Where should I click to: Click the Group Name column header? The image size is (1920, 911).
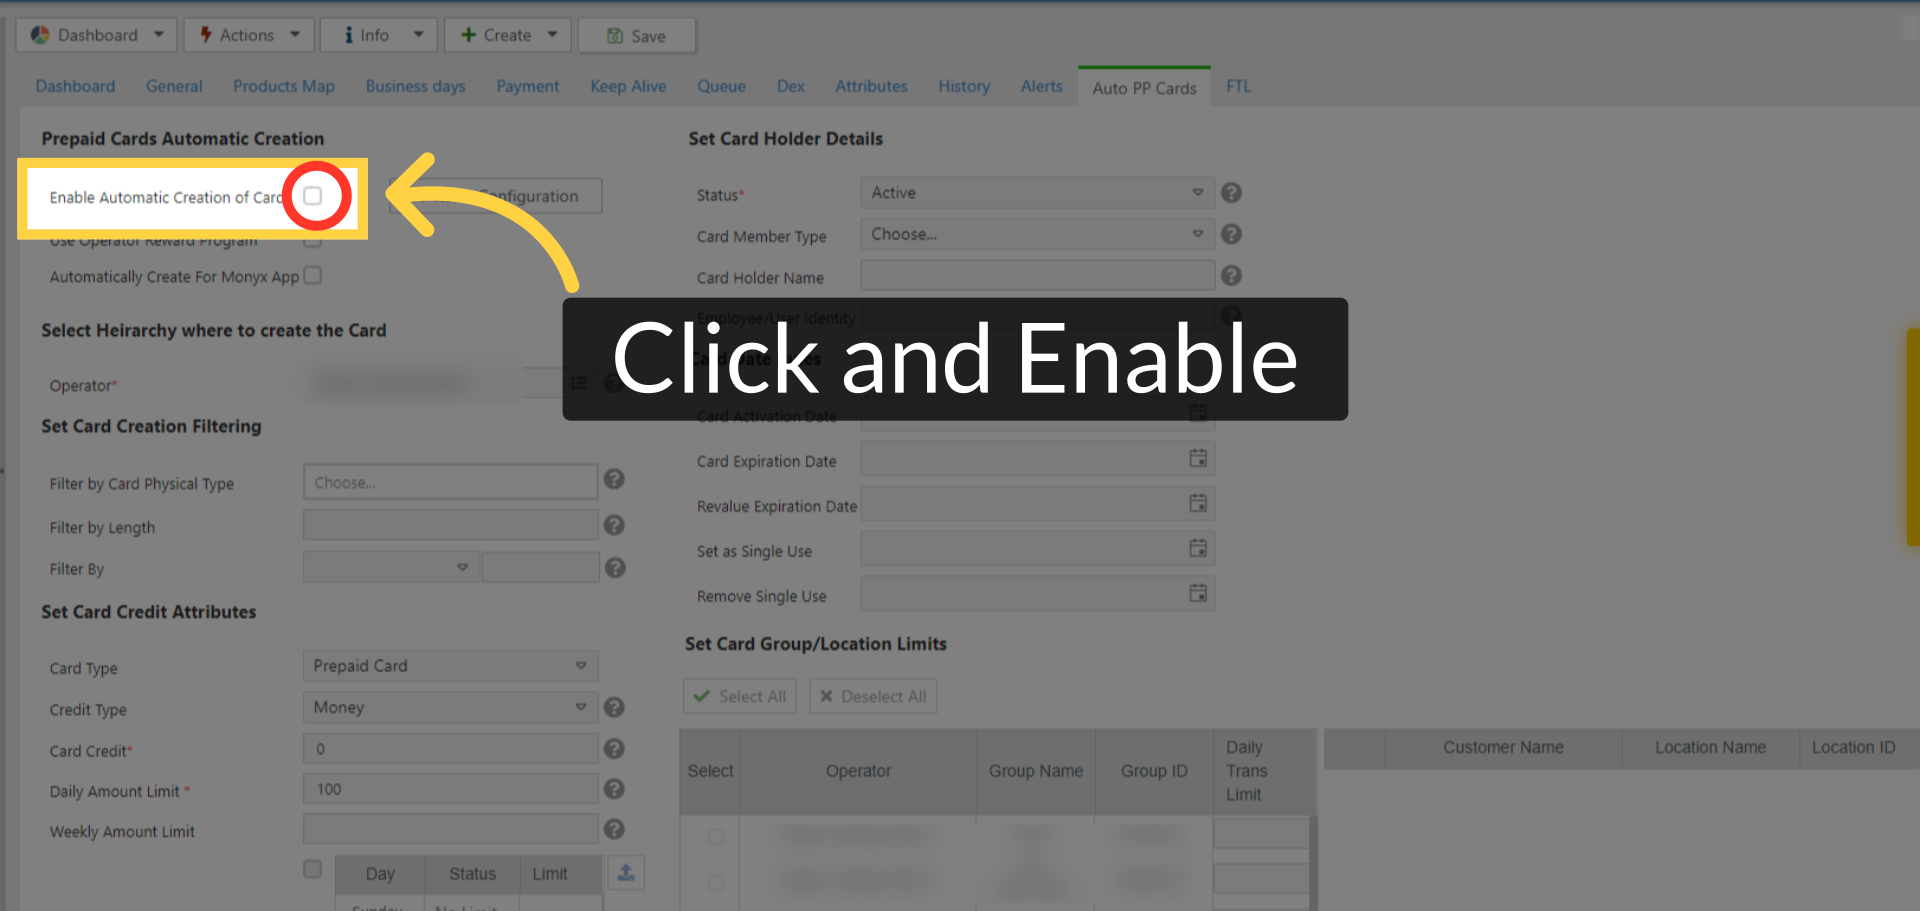click(x=1036, y=771)
